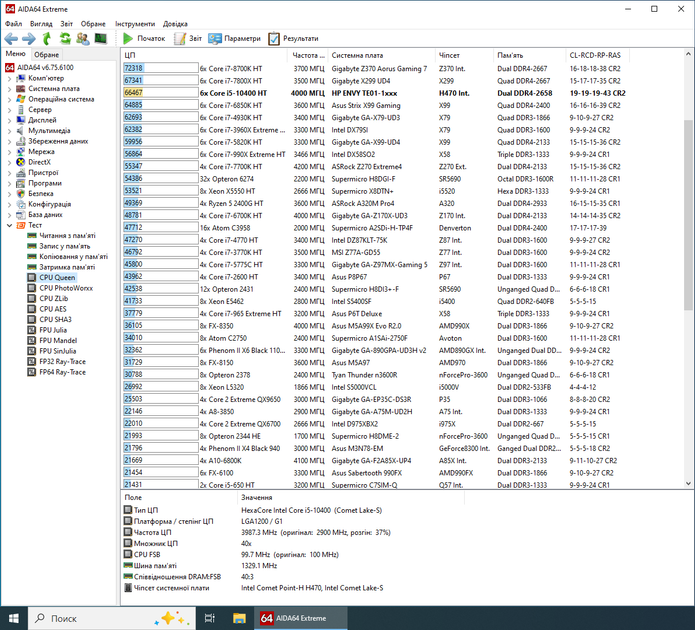Click the green monitor toolbar icon
Viewport: 695px width, 630px height.
click(101, 39)
